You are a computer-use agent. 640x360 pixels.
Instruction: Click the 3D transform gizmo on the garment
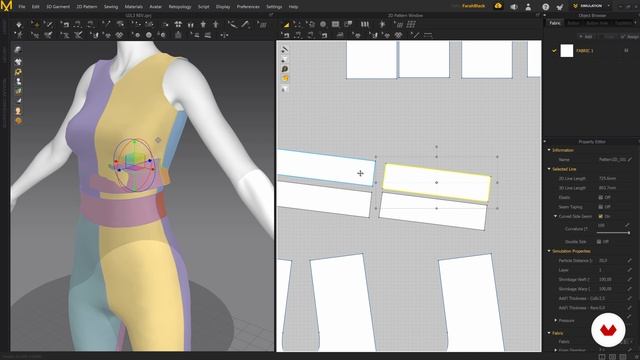pos(134,164)
